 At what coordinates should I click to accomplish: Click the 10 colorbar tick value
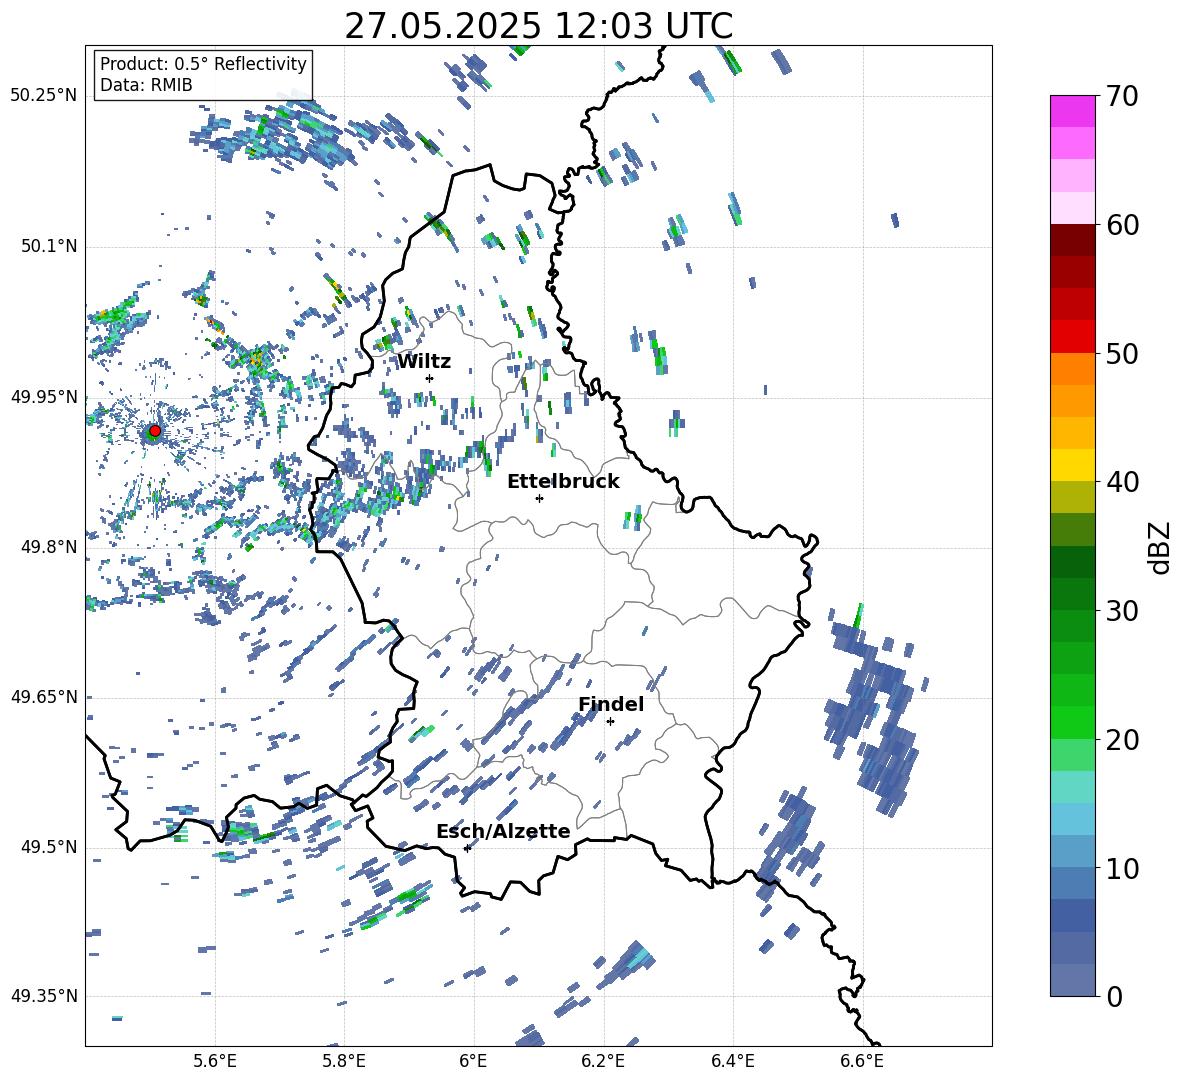tap(1123, 869)
